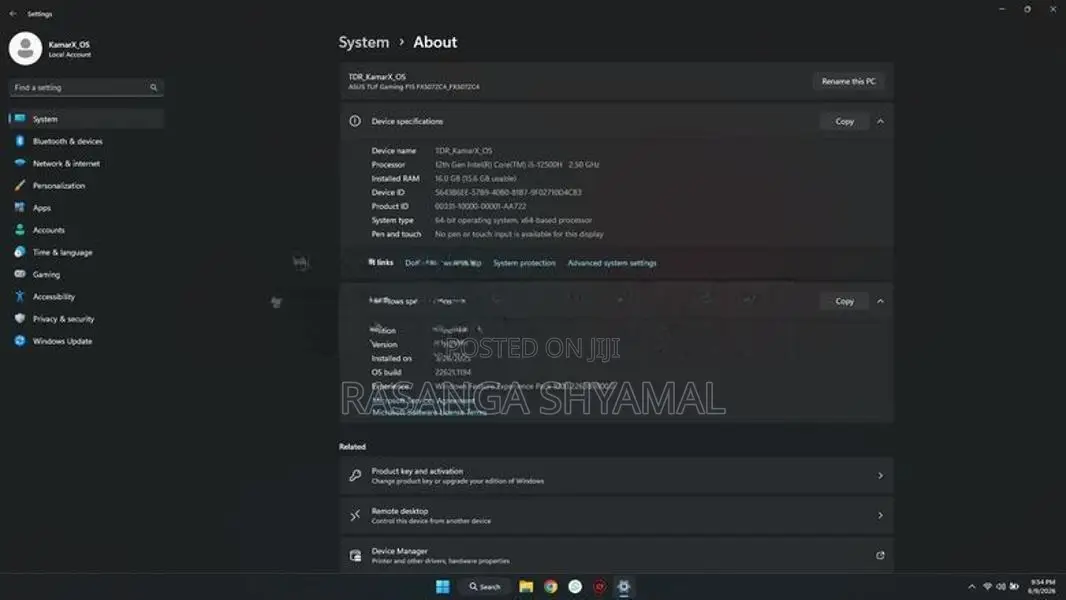Click the Rename this PC button
Image resolution: width=1066 pixels, height=600 pixels.
[x=848, y=82]
